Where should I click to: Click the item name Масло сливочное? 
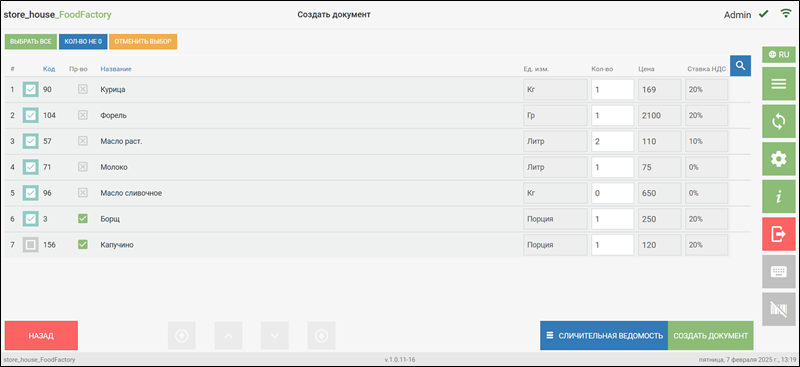(131, 193)
